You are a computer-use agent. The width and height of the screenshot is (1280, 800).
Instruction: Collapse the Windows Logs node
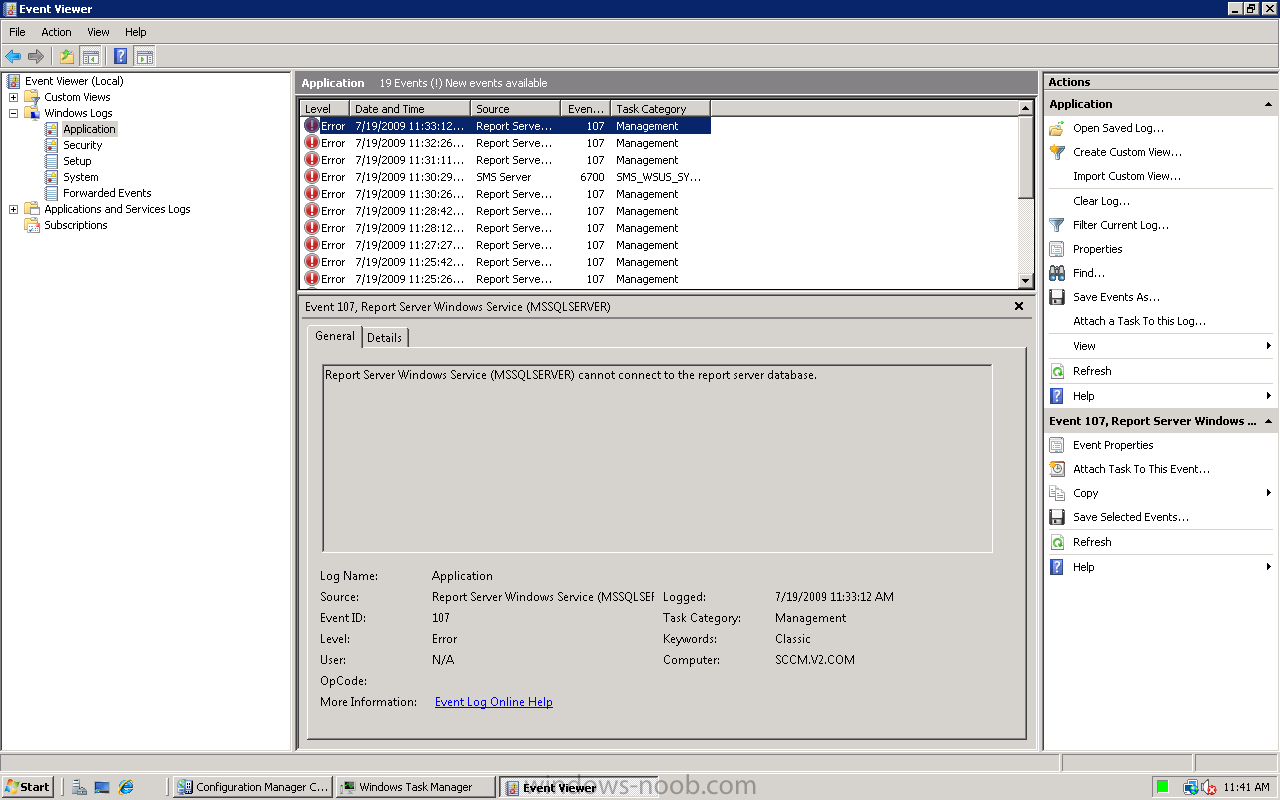[x=13, y=113]
